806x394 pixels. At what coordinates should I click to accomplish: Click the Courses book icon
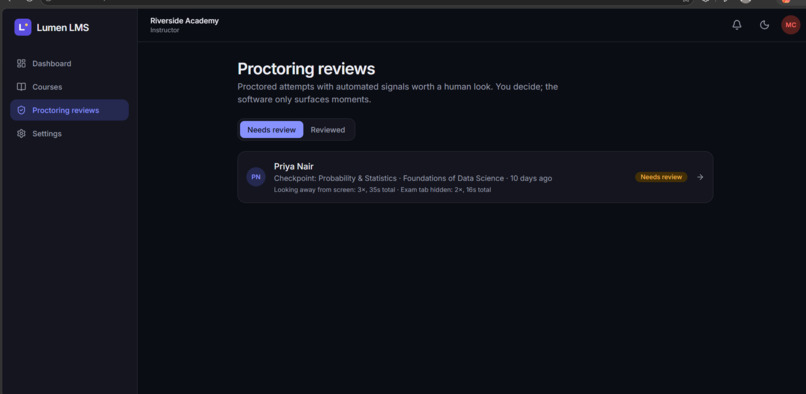[21, 87]
